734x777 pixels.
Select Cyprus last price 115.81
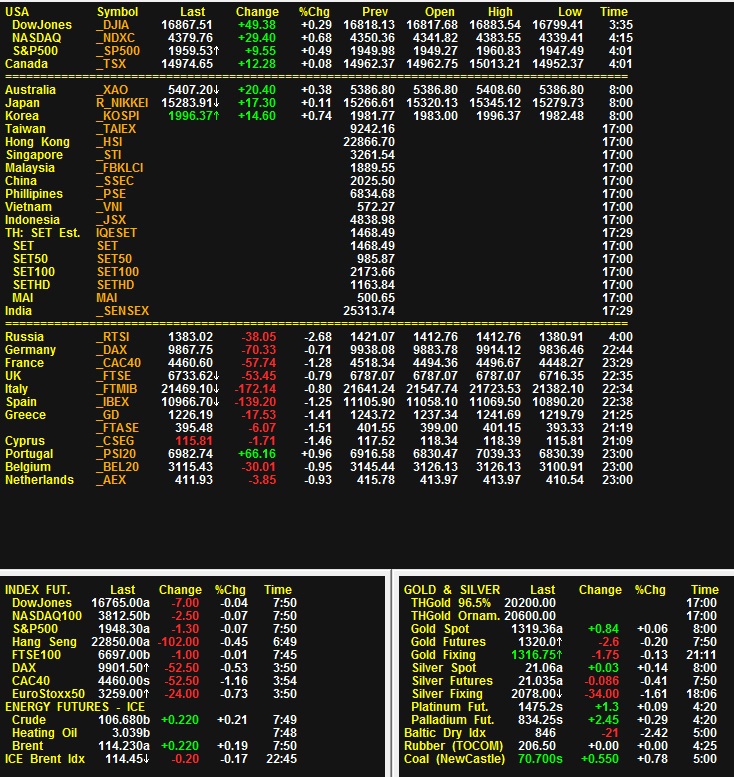(194, 441)
